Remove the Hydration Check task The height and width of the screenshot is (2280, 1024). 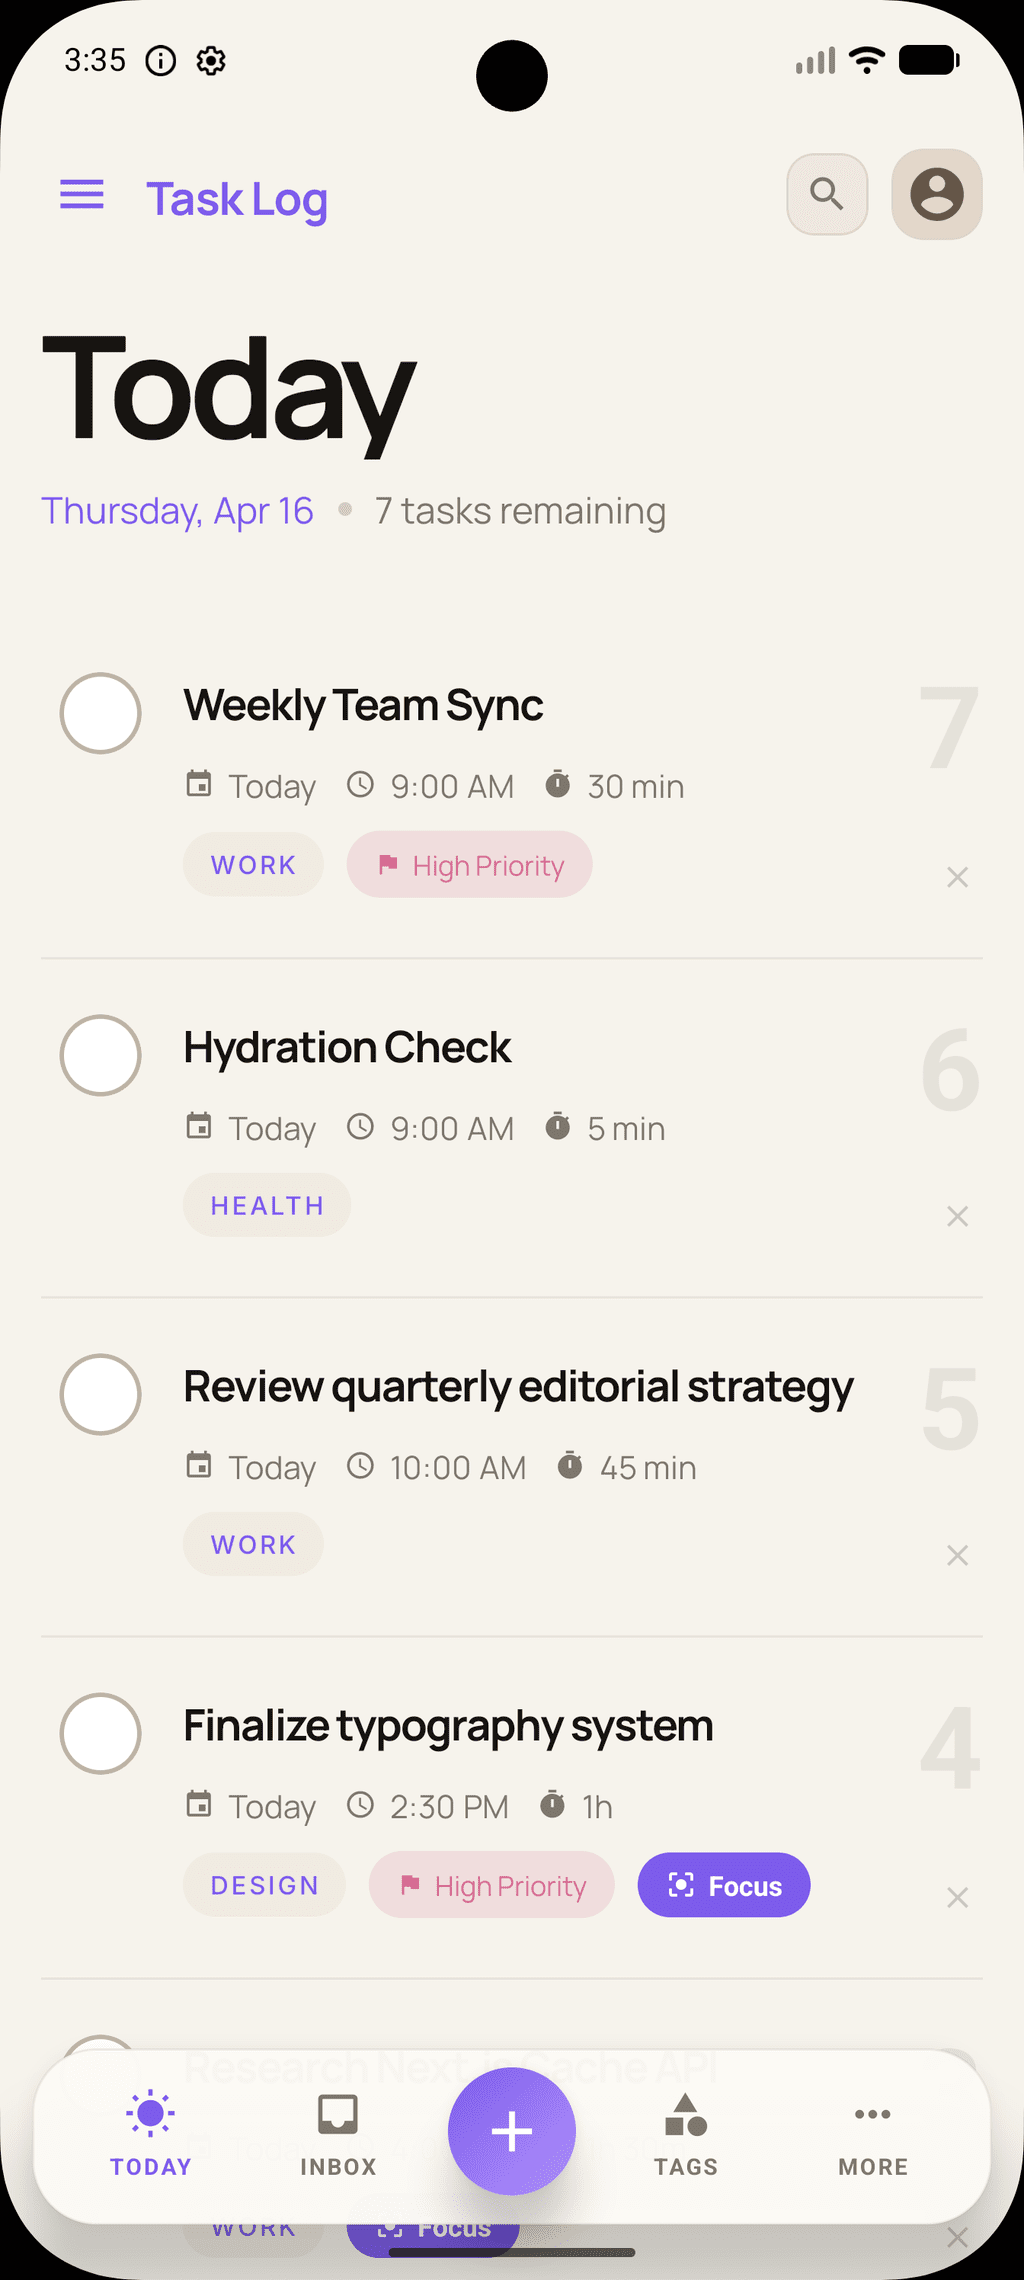[957, 1216]
